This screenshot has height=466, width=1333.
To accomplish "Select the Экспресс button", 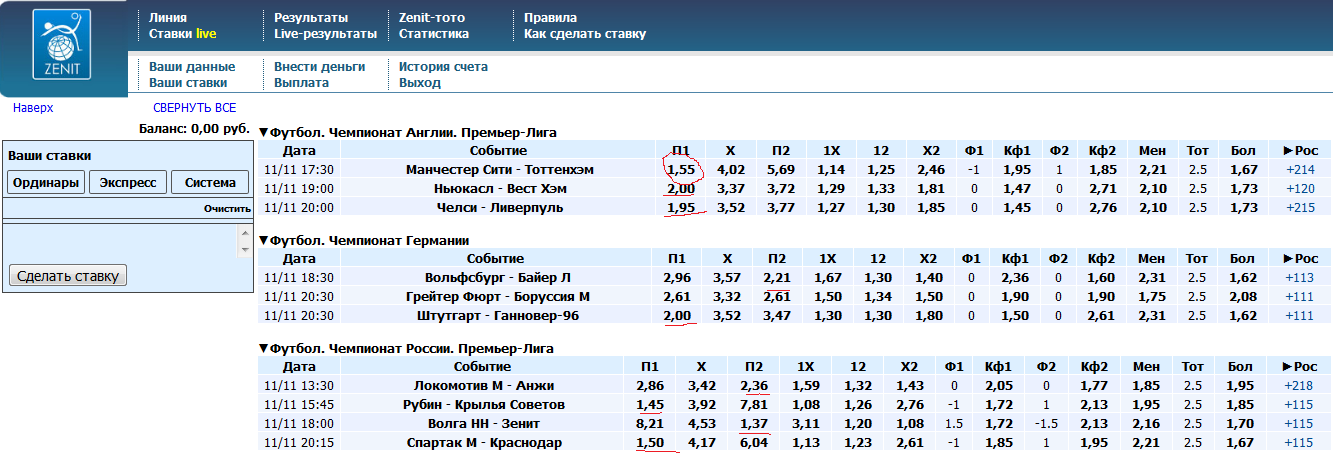I will (x=128, y=182).
